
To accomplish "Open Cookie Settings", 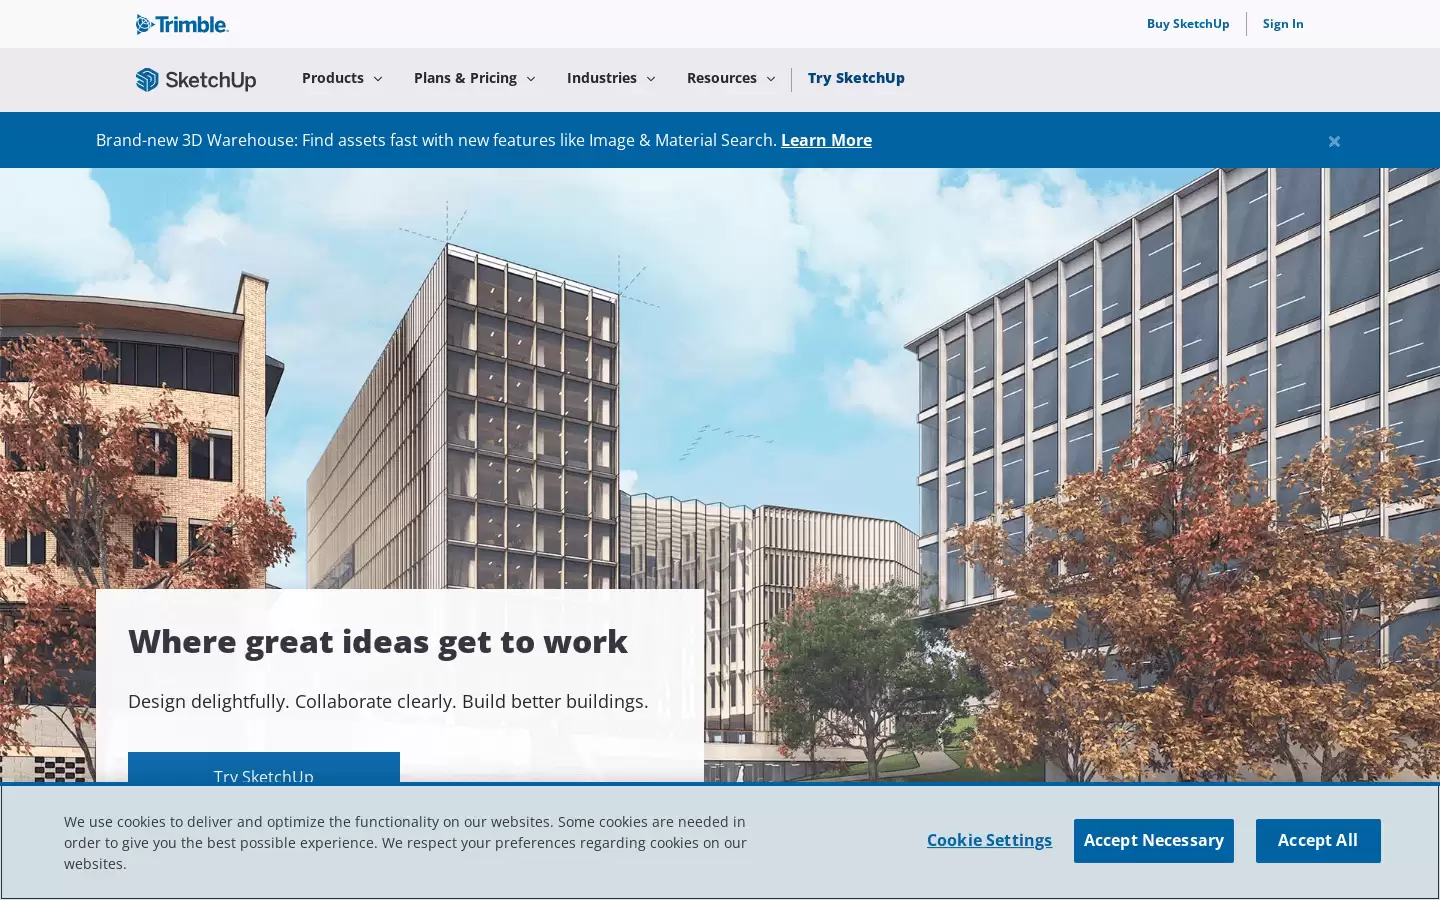I will pos(989,840).
